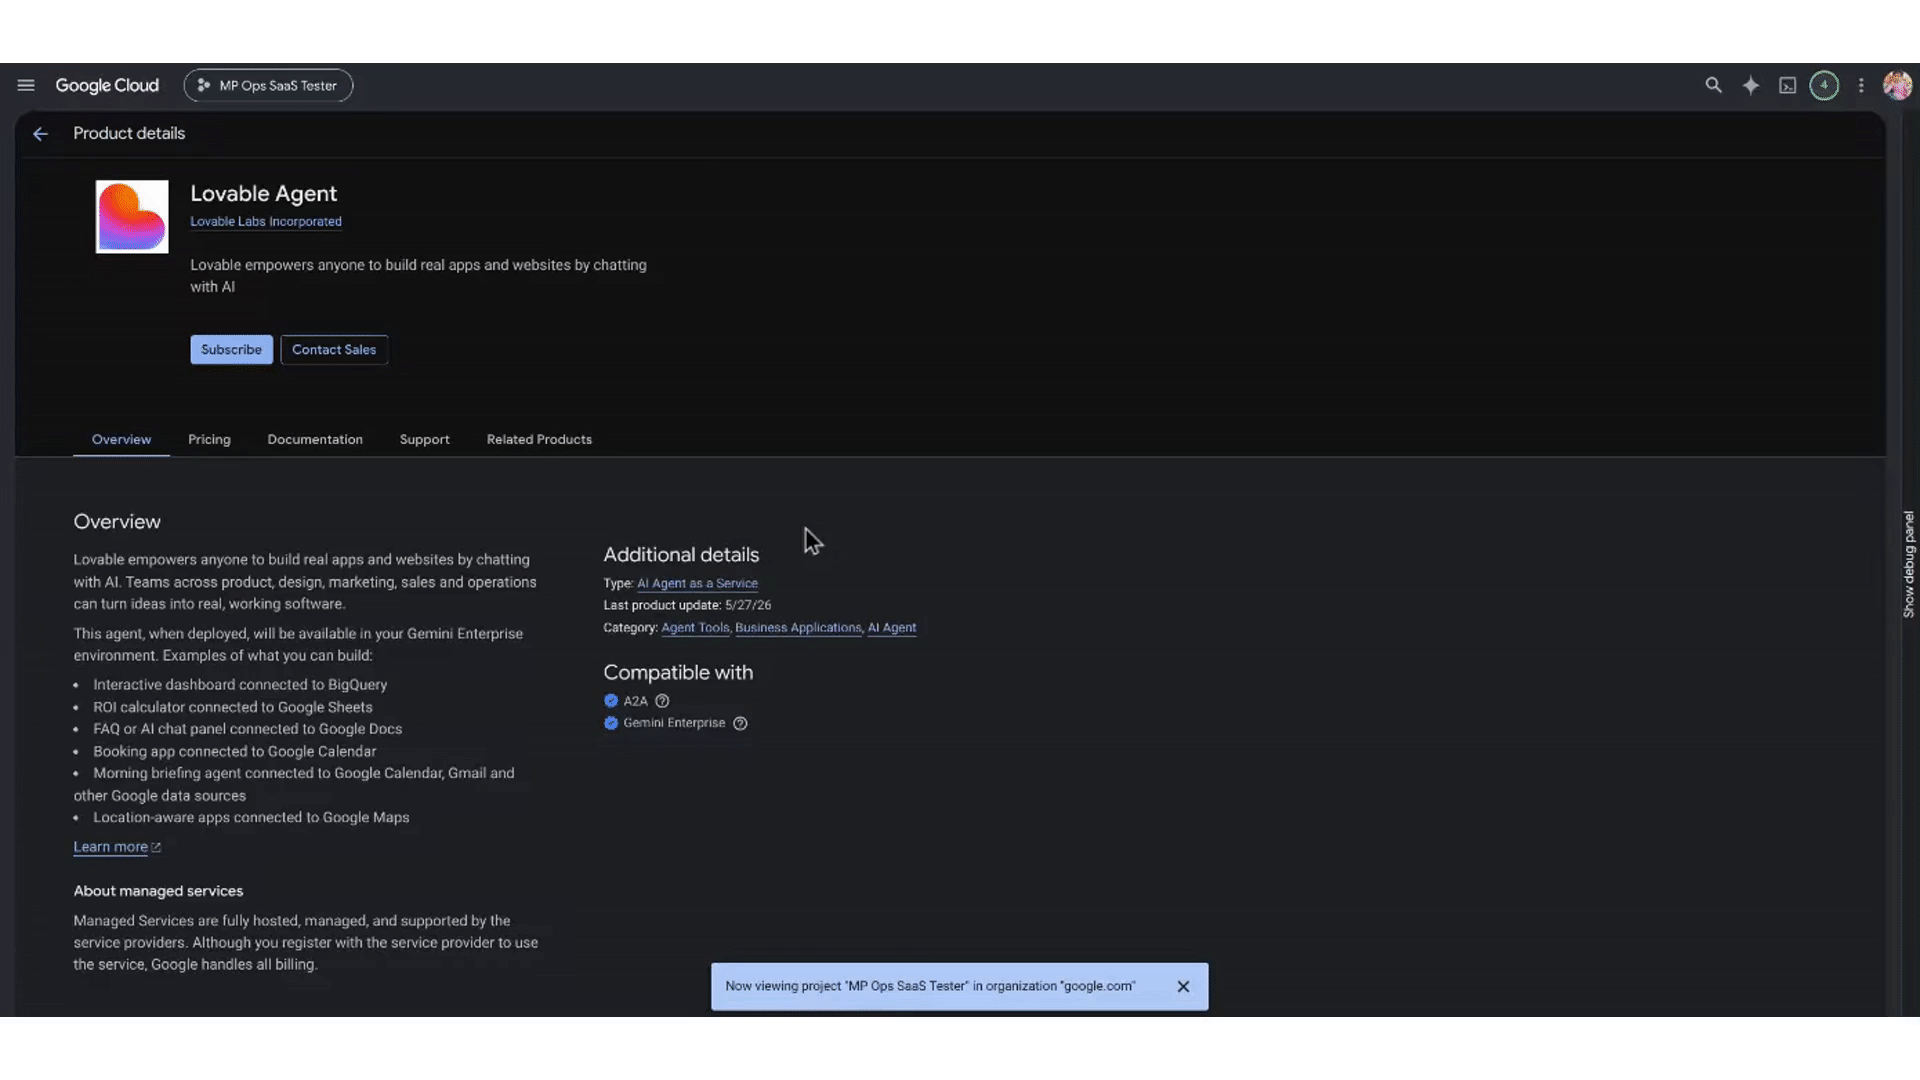Click the A2A help question icon
Viewport: 1920px width, 1080px height.
(662, 702)
